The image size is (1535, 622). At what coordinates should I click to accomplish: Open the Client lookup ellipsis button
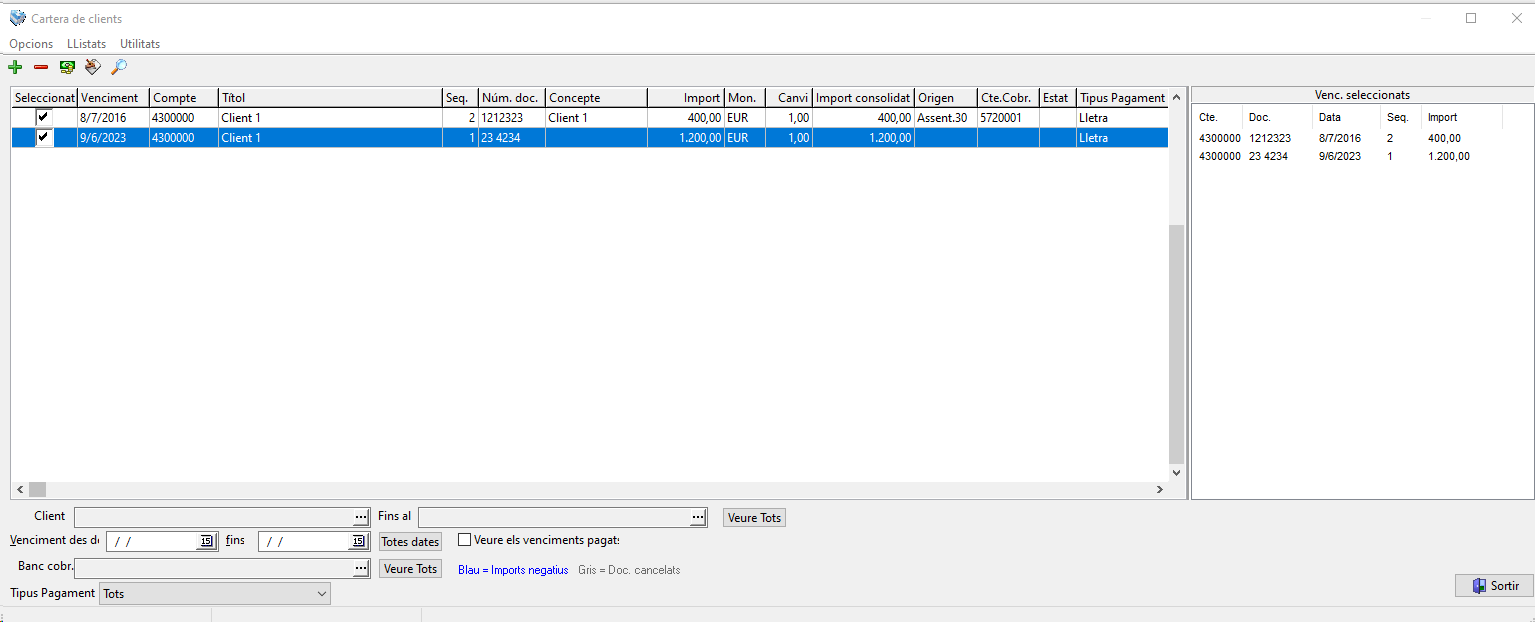(361, 517)
